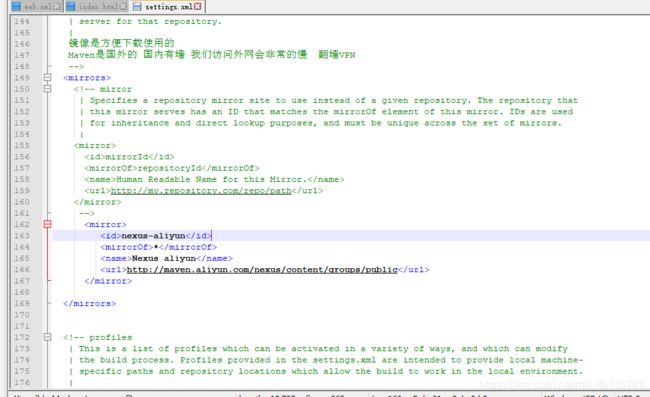The image size is (650, 397).
Task: Close the web.xml tab with its X
Action: [x=57, y=7]
